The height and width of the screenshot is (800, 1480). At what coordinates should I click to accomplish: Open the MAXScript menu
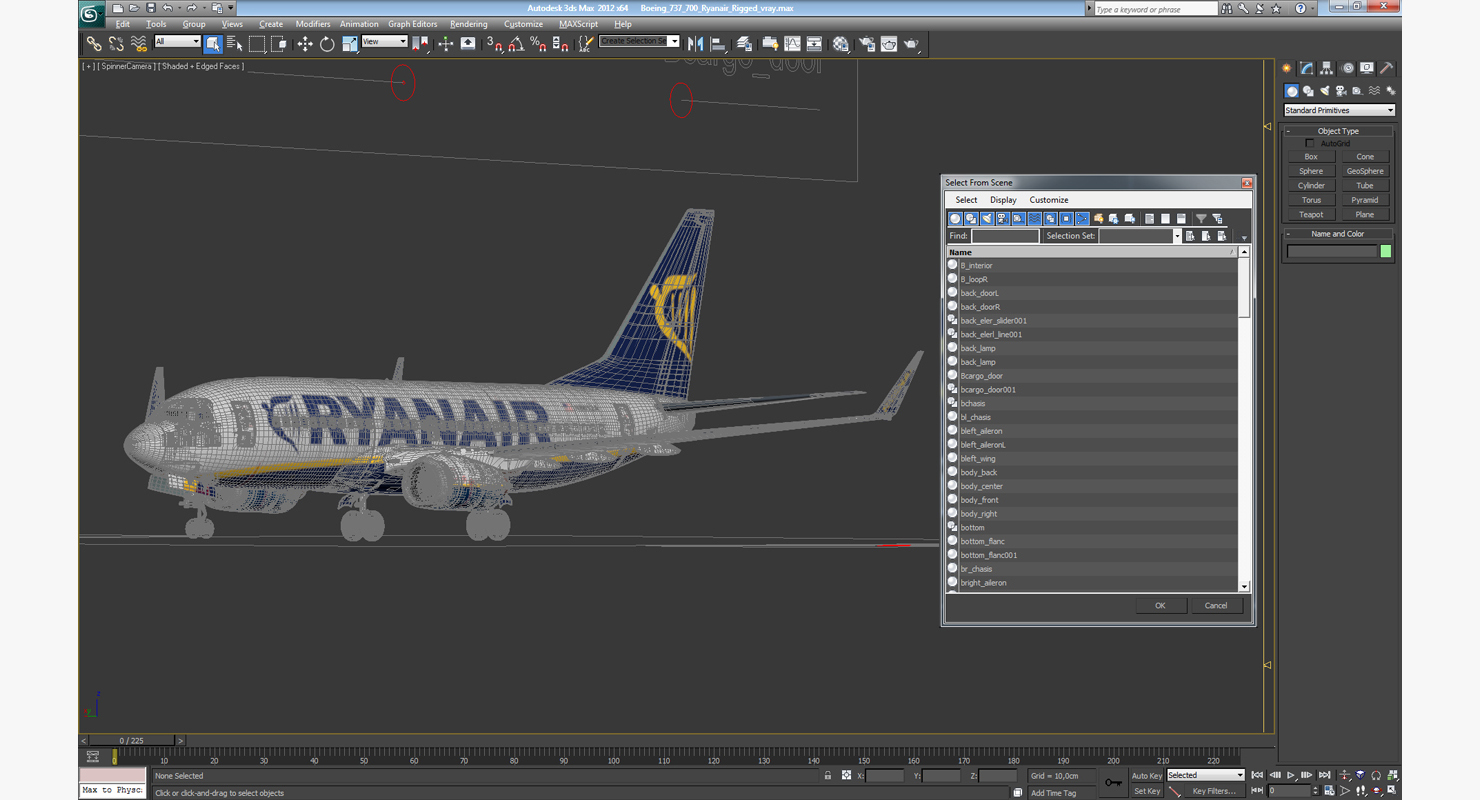click(x=578, y=24)
